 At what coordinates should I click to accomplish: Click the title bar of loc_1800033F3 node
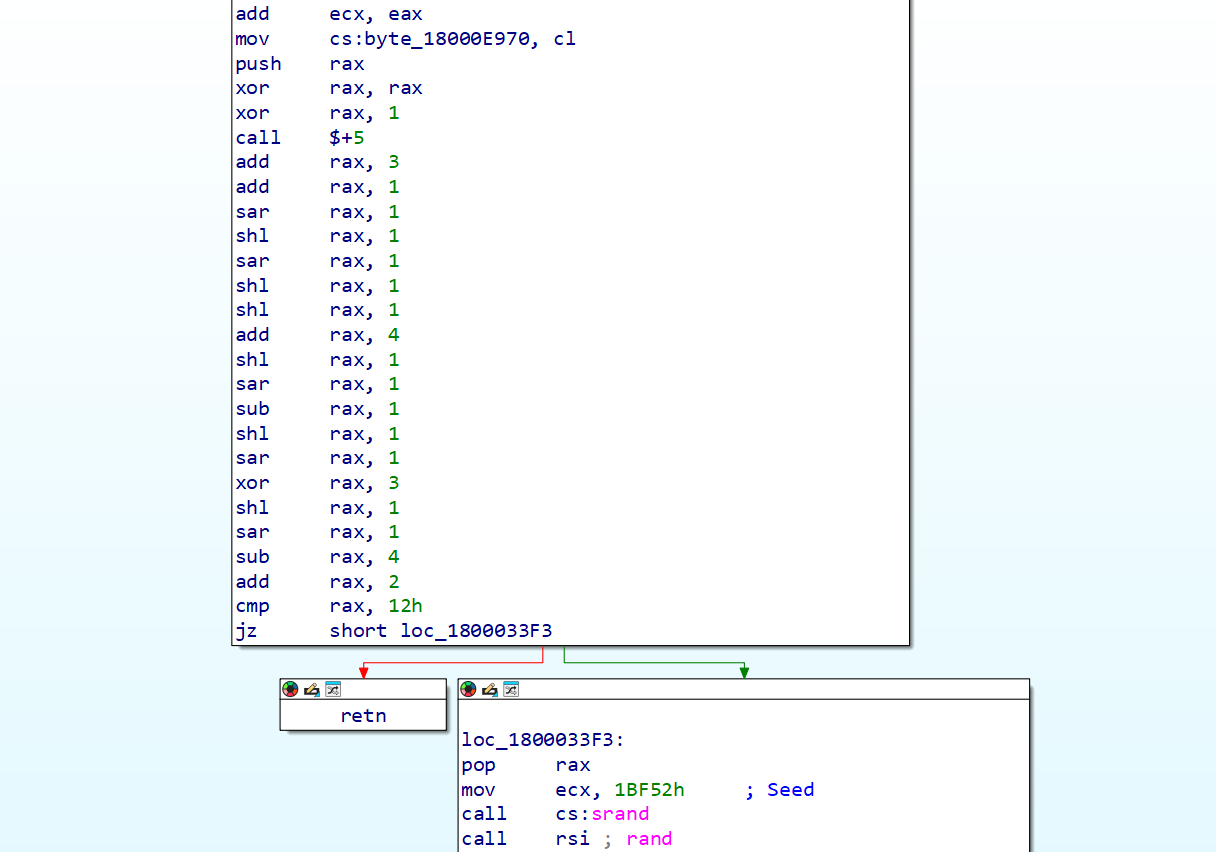point(744,689)
